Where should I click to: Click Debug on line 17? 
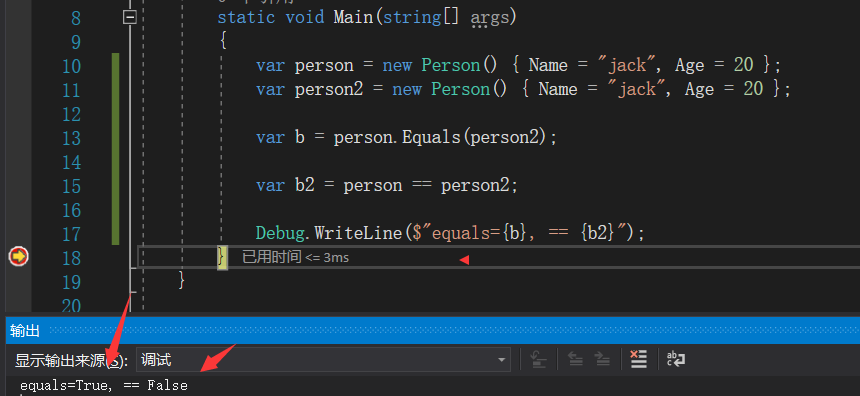click(280, 233)
